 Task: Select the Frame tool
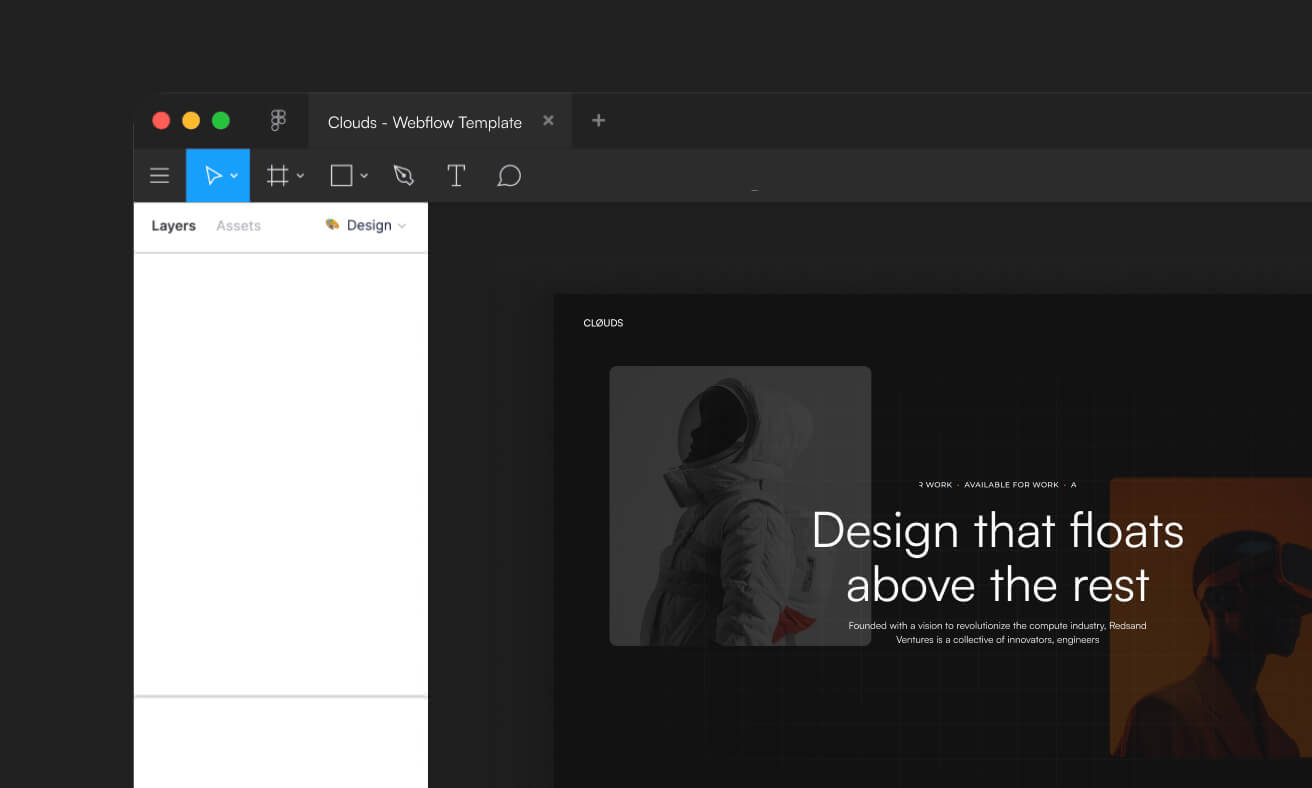tap(277, 176)
